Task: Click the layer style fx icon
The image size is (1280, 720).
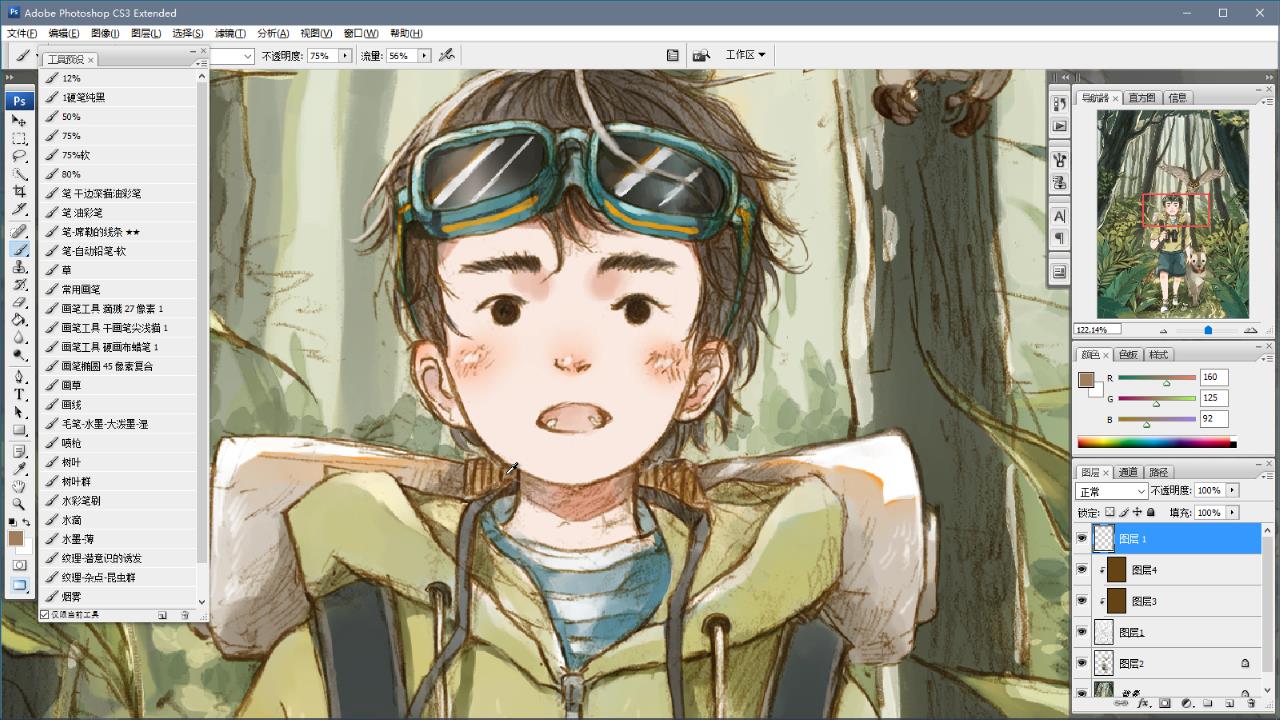Action: click(x=1143, y=704)
